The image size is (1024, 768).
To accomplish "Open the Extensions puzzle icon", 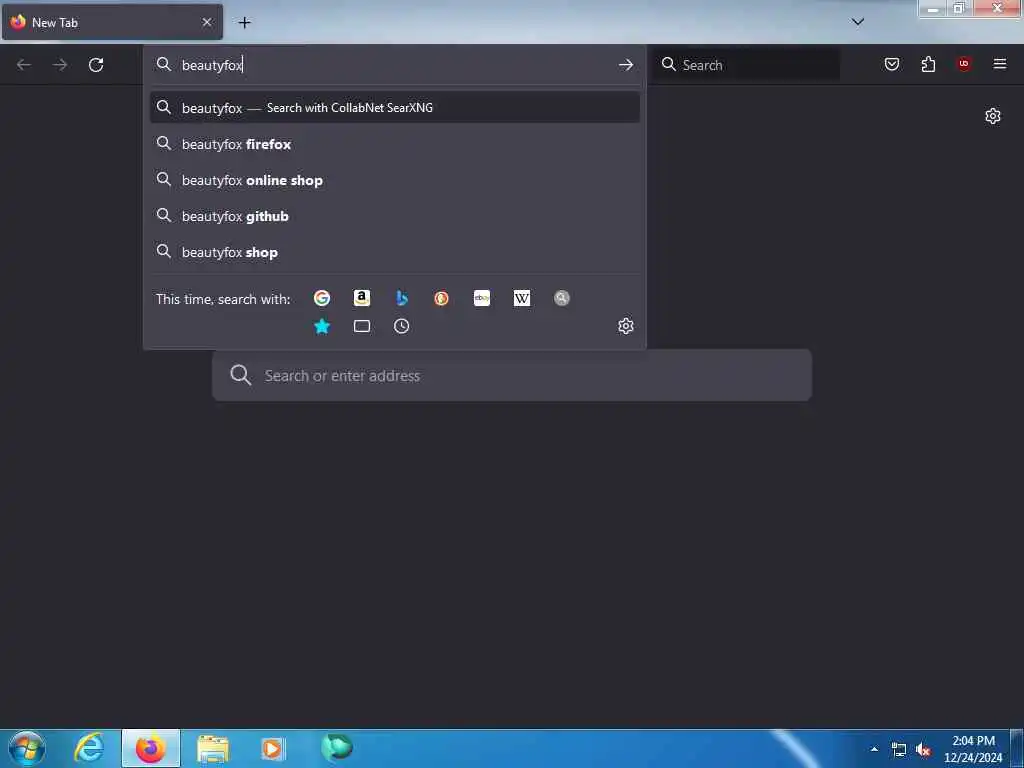I will tap(928, 64).
